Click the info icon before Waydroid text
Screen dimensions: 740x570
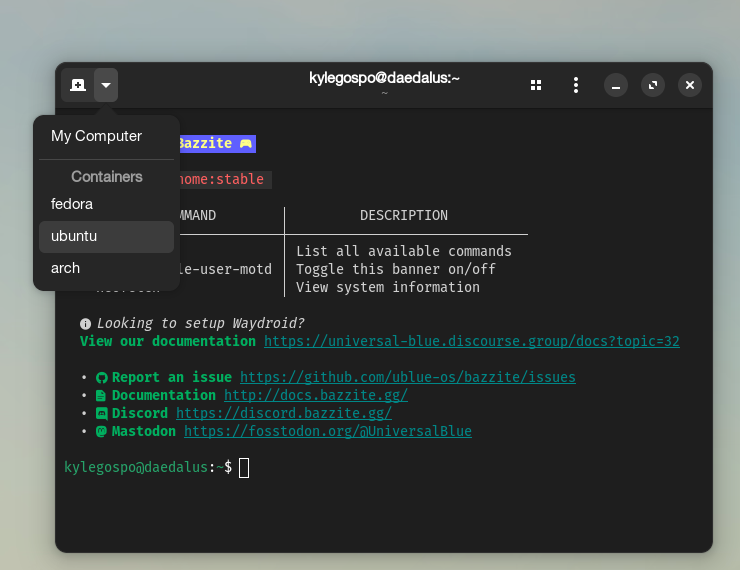tap(85, 324)
